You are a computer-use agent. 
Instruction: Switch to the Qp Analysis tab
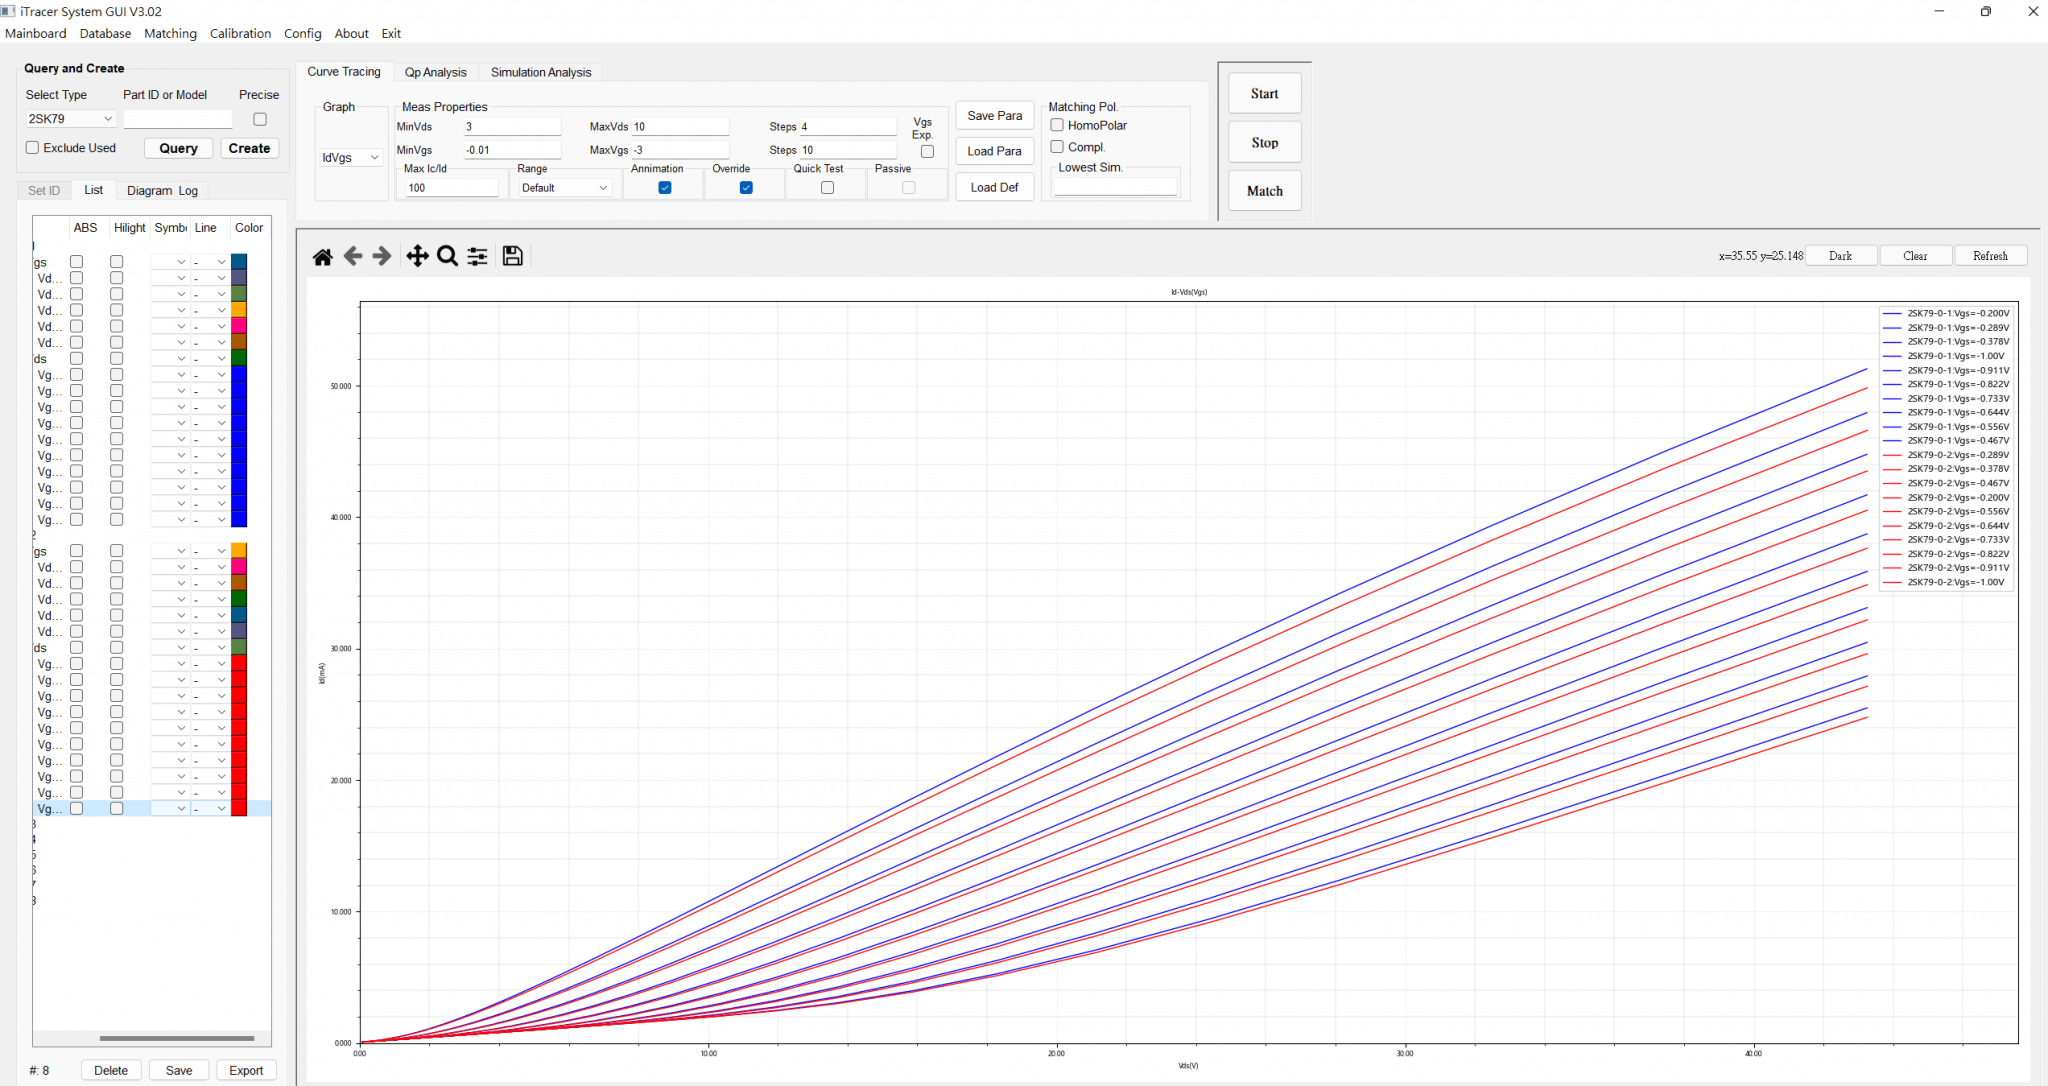[x=435, y=72]
